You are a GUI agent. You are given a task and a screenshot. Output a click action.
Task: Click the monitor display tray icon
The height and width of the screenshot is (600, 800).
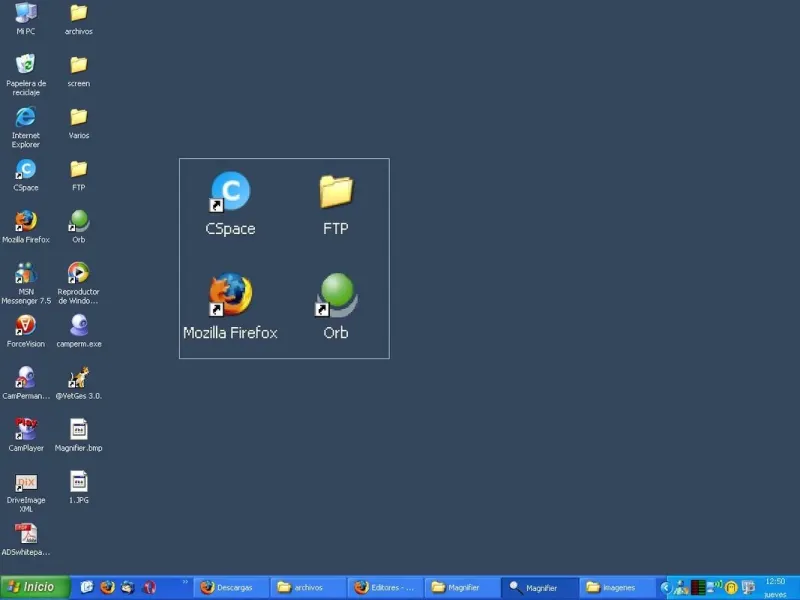[x=748, y=588]
